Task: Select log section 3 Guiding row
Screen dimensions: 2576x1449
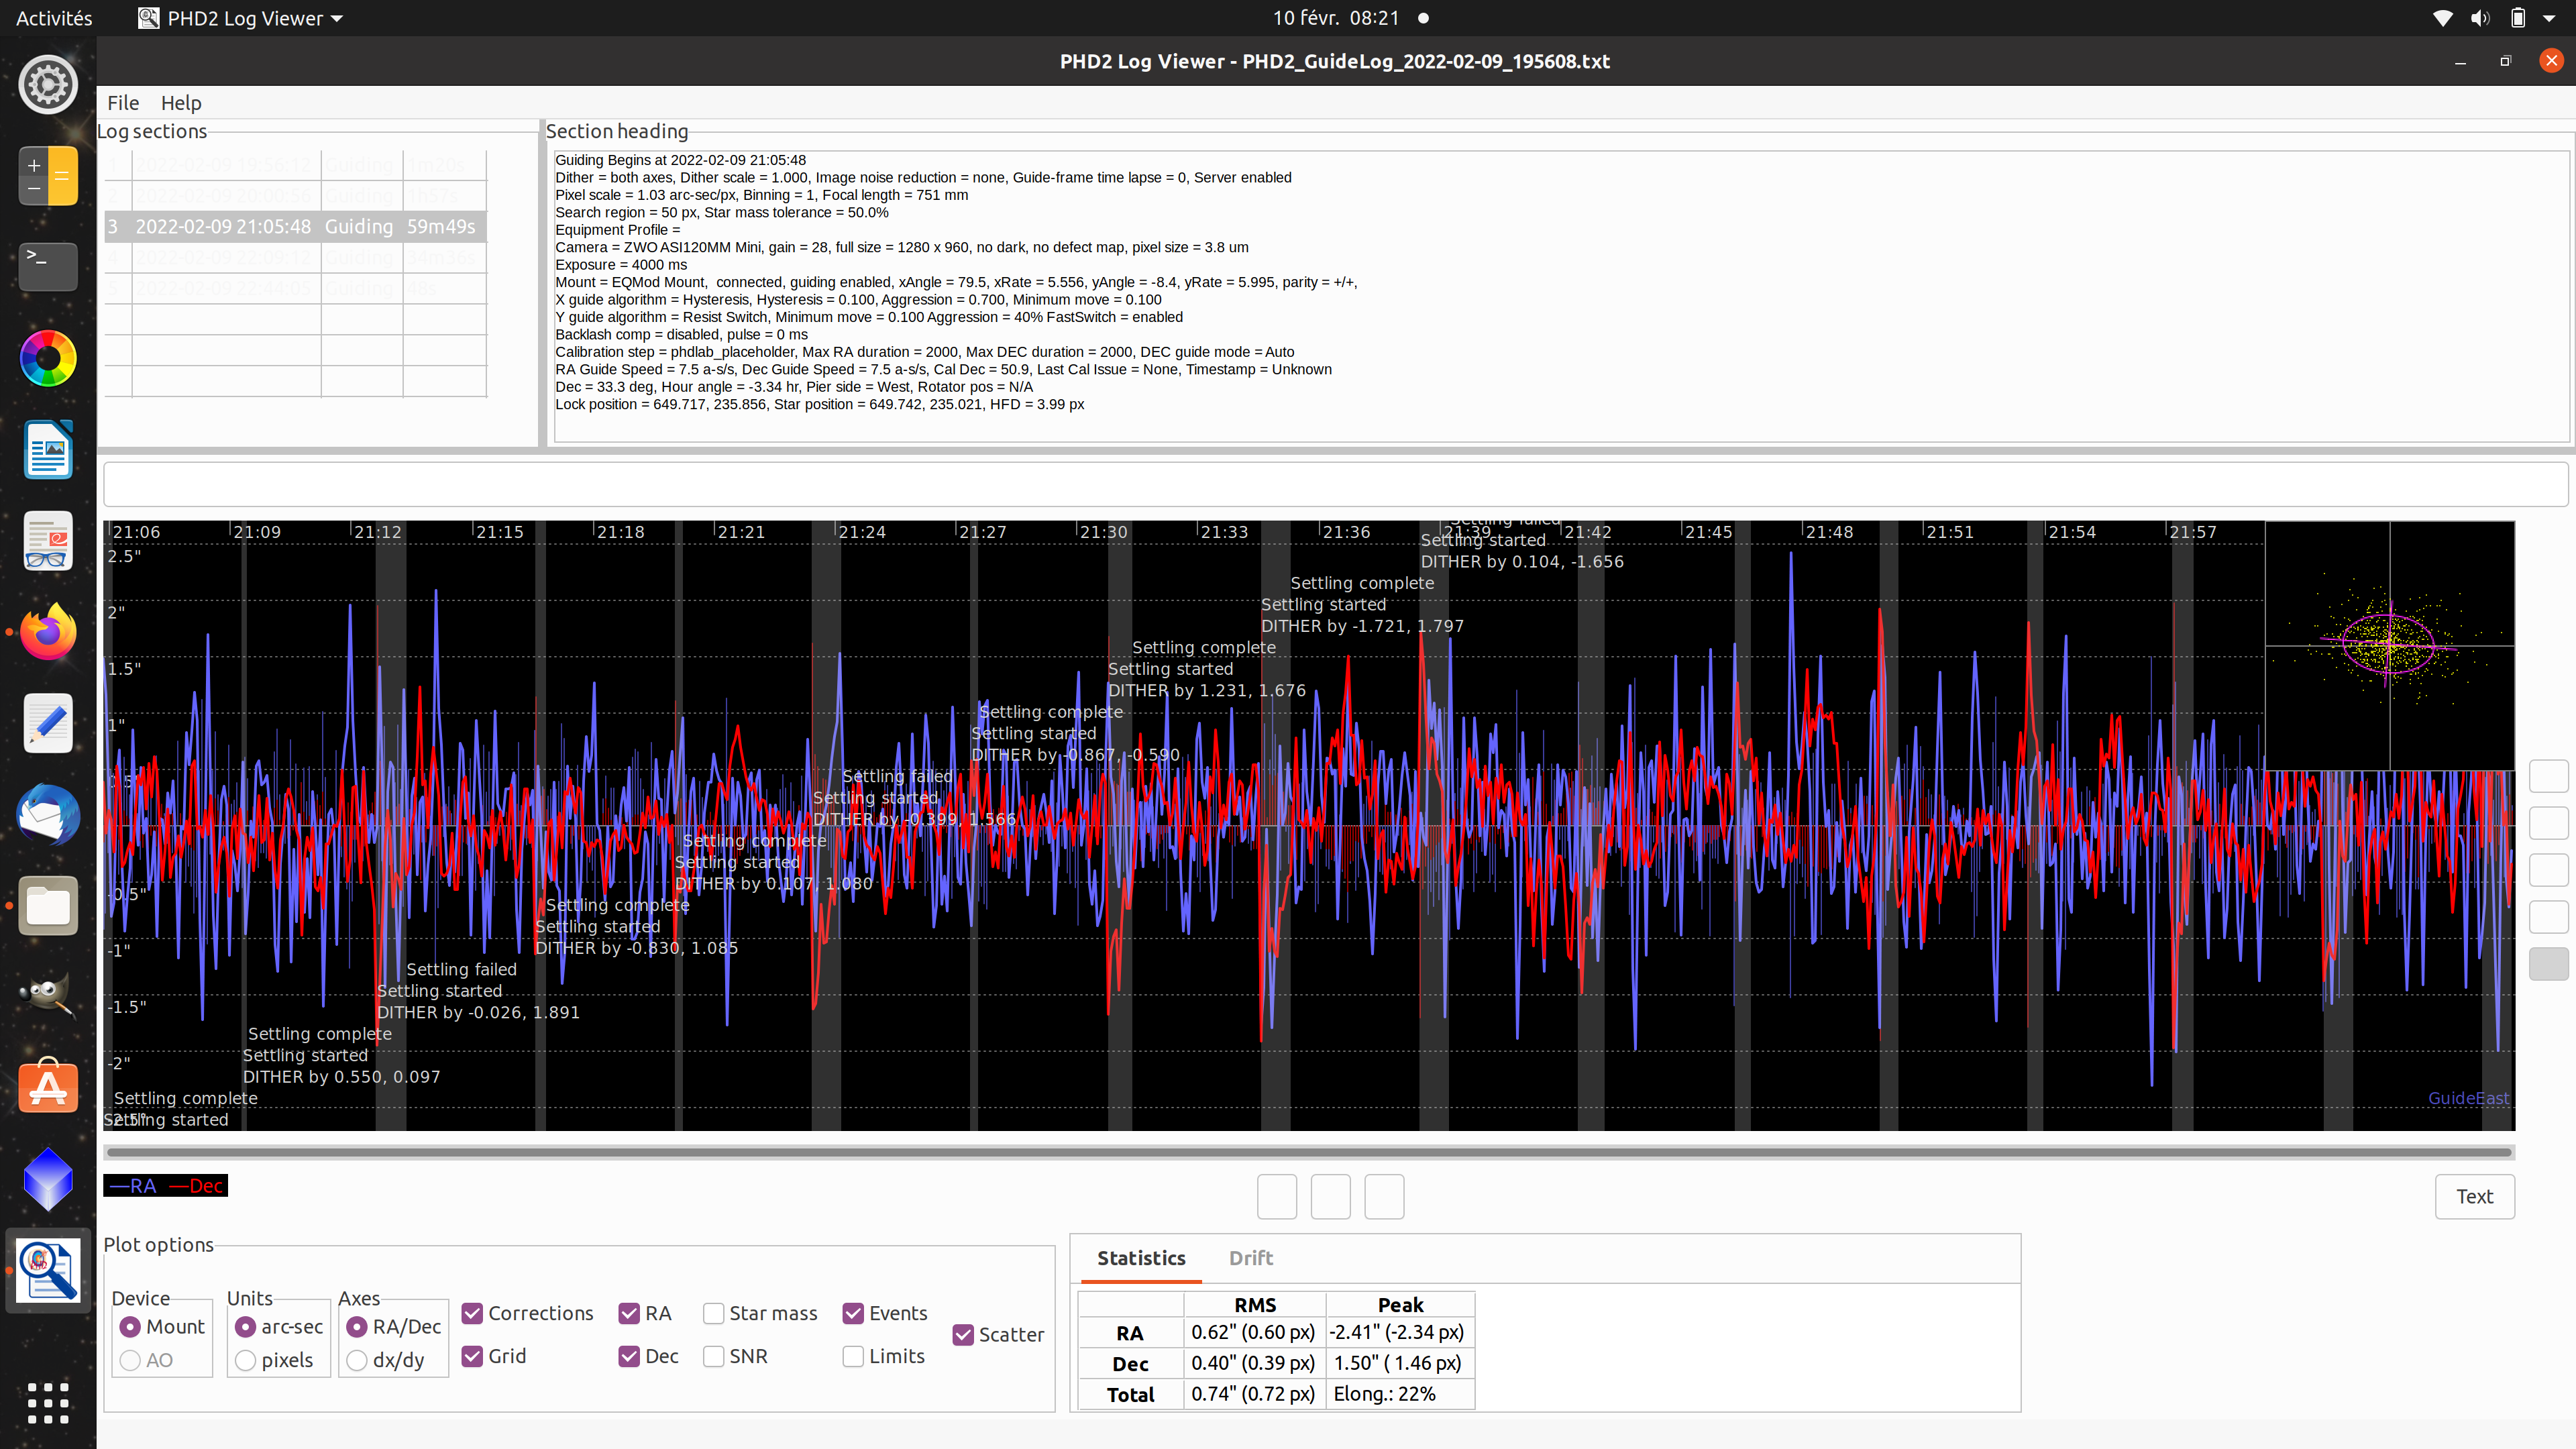Action: (295, 227)
